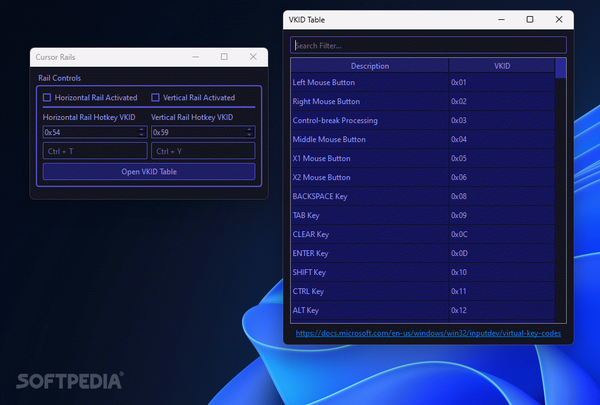The width and height of the screenshot is (600, 405).
Task: Minimize the Cursor Rails window
Action: pyautogui.click(x=196, y=57)
